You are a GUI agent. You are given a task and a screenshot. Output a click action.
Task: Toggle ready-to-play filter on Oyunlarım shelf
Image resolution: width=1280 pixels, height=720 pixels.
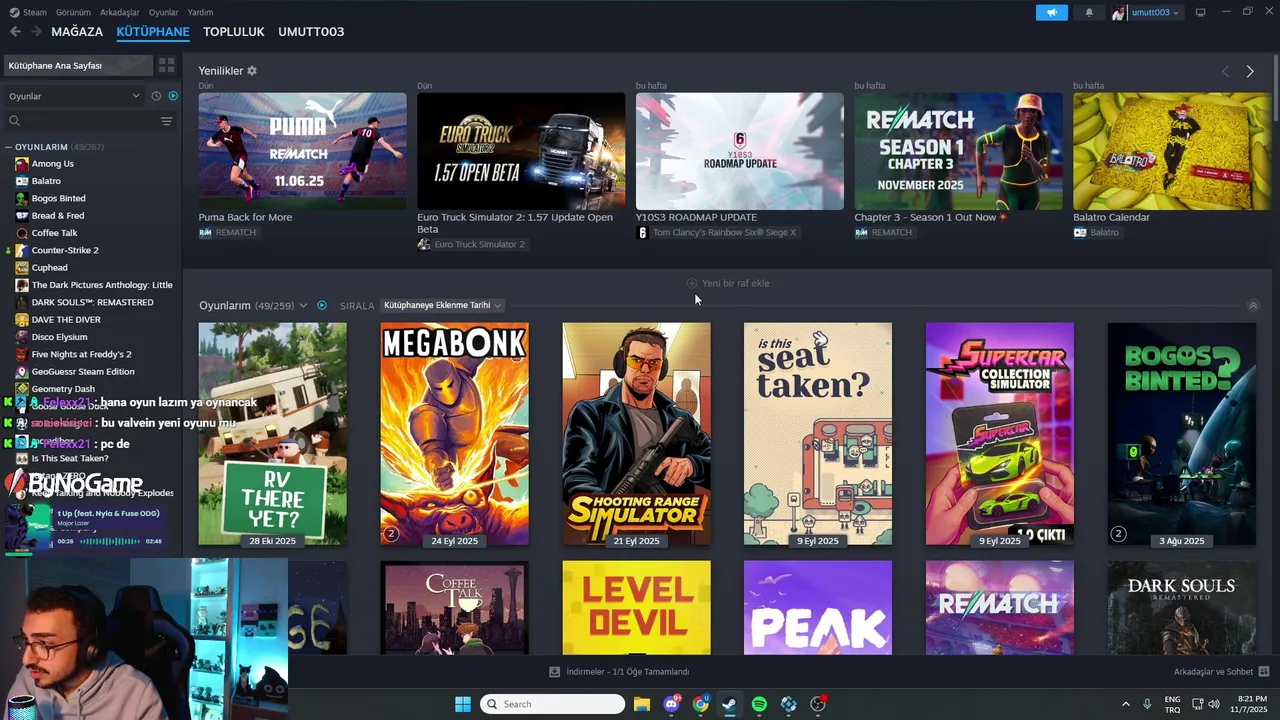tap(322, 305)
